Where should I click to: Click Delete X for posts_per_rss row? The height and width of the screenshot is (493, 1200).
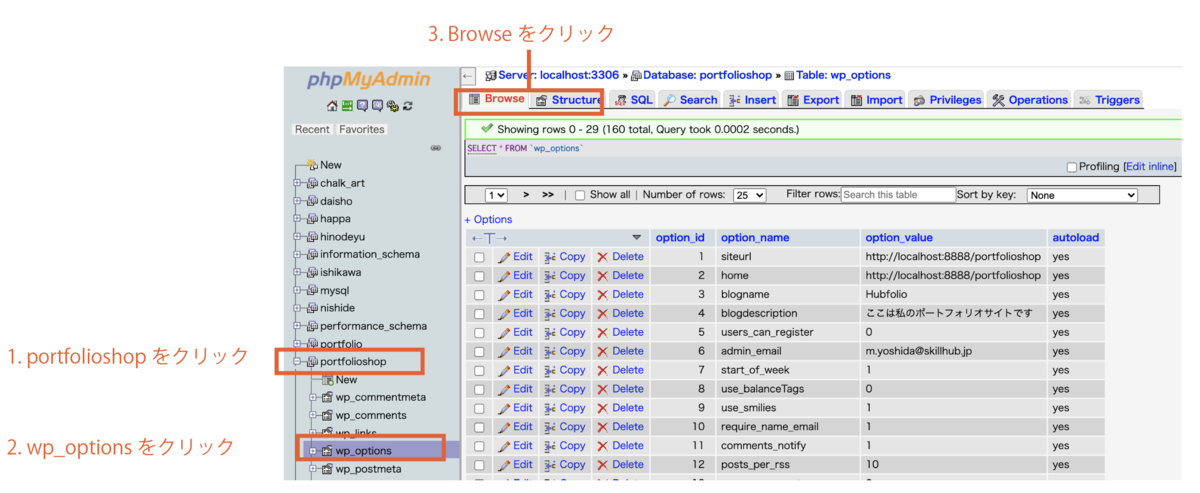pos(602,464)
